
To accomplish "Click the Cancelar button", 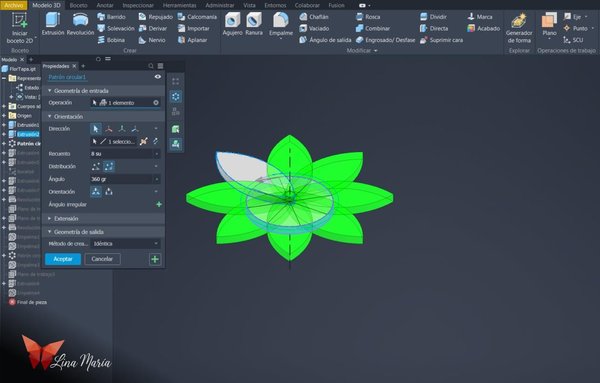I will (x=102, y=259).
